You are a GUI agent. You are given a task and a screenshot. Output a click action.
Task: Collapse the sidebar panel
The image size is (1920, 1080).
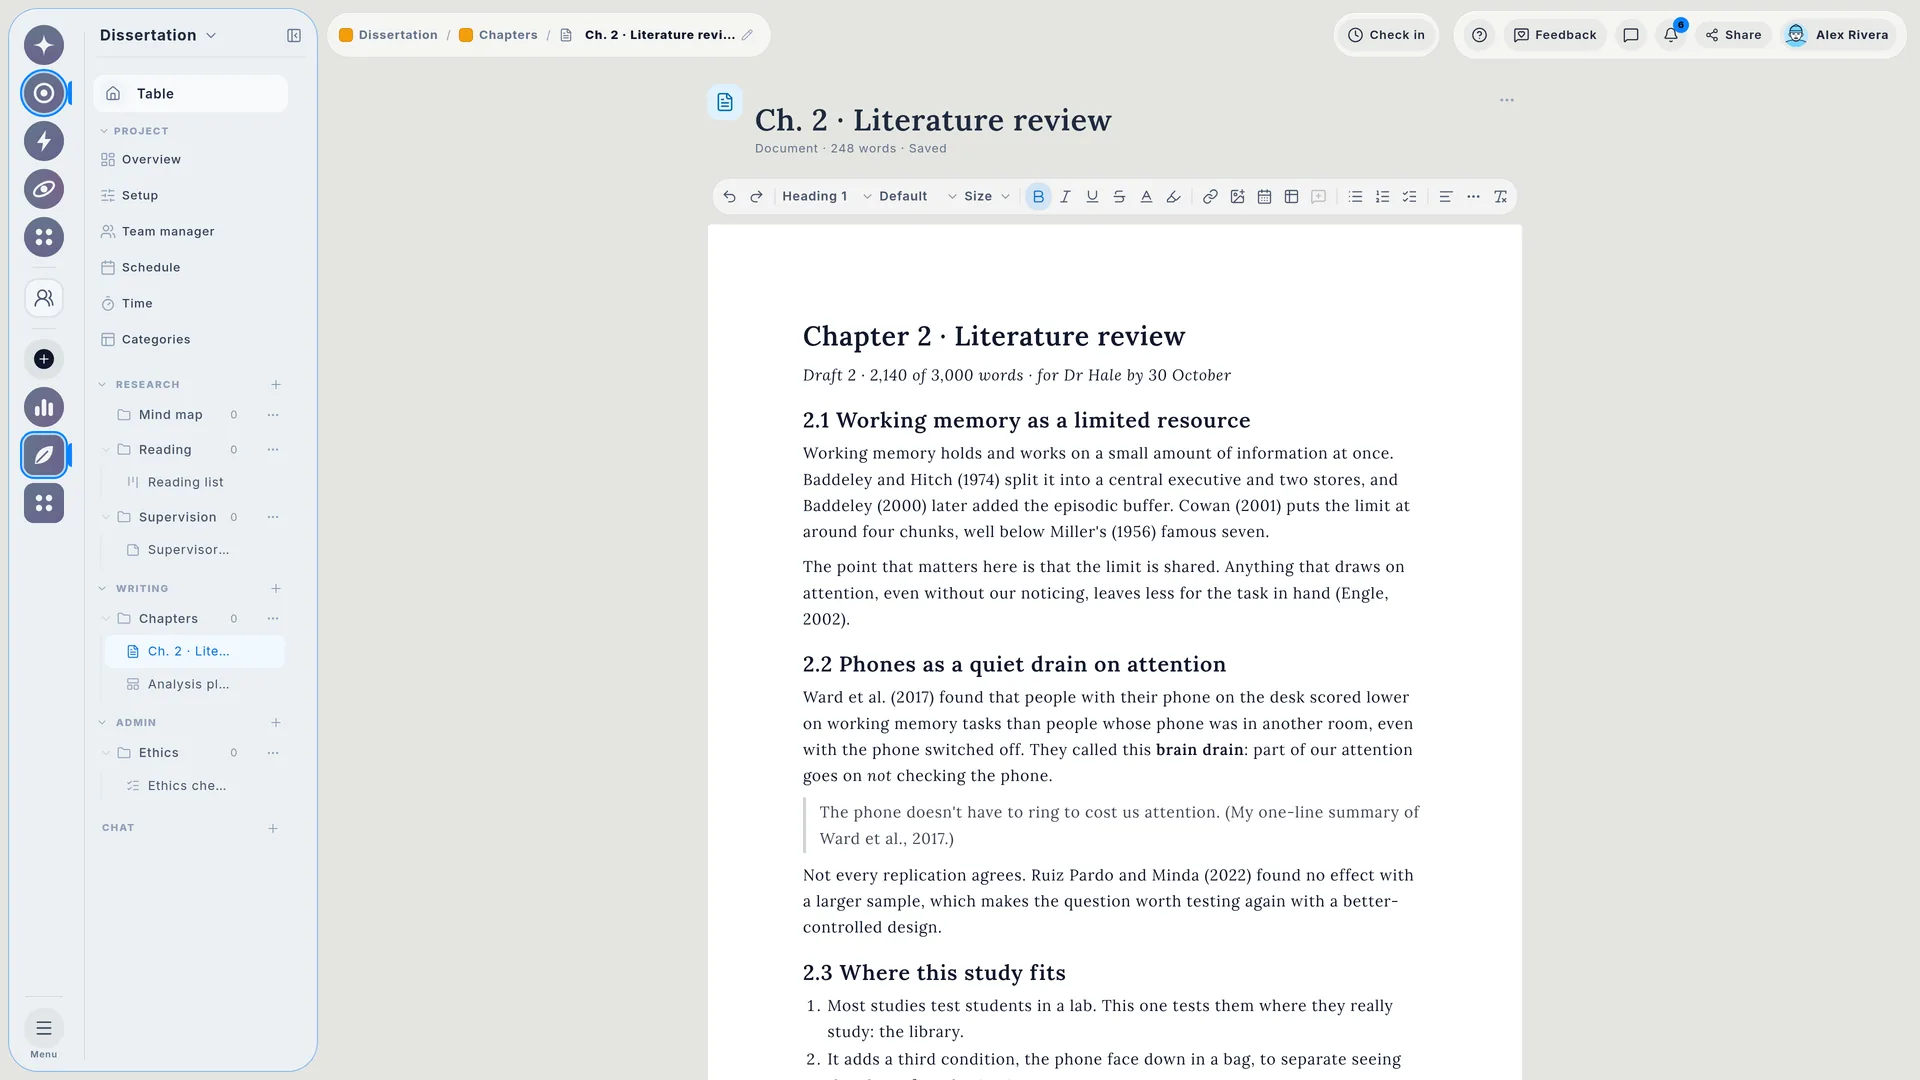294,35
